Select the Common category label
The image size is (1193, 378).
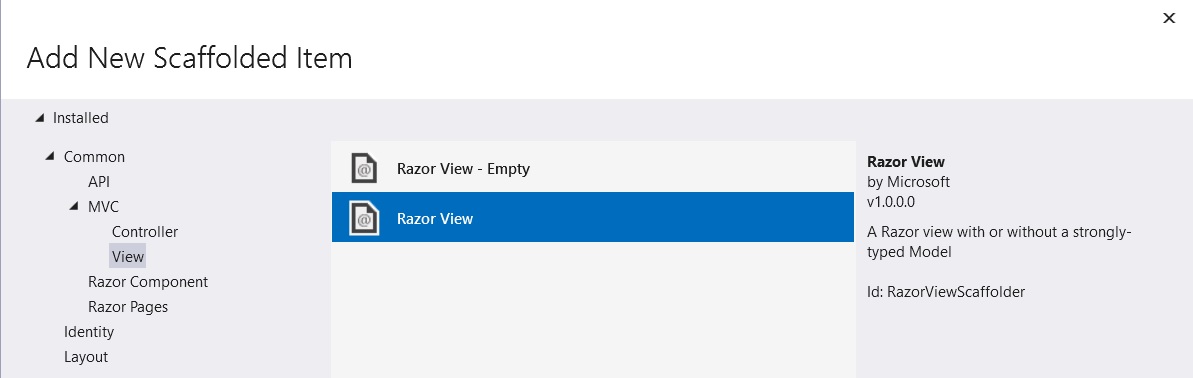coord(94,157)
